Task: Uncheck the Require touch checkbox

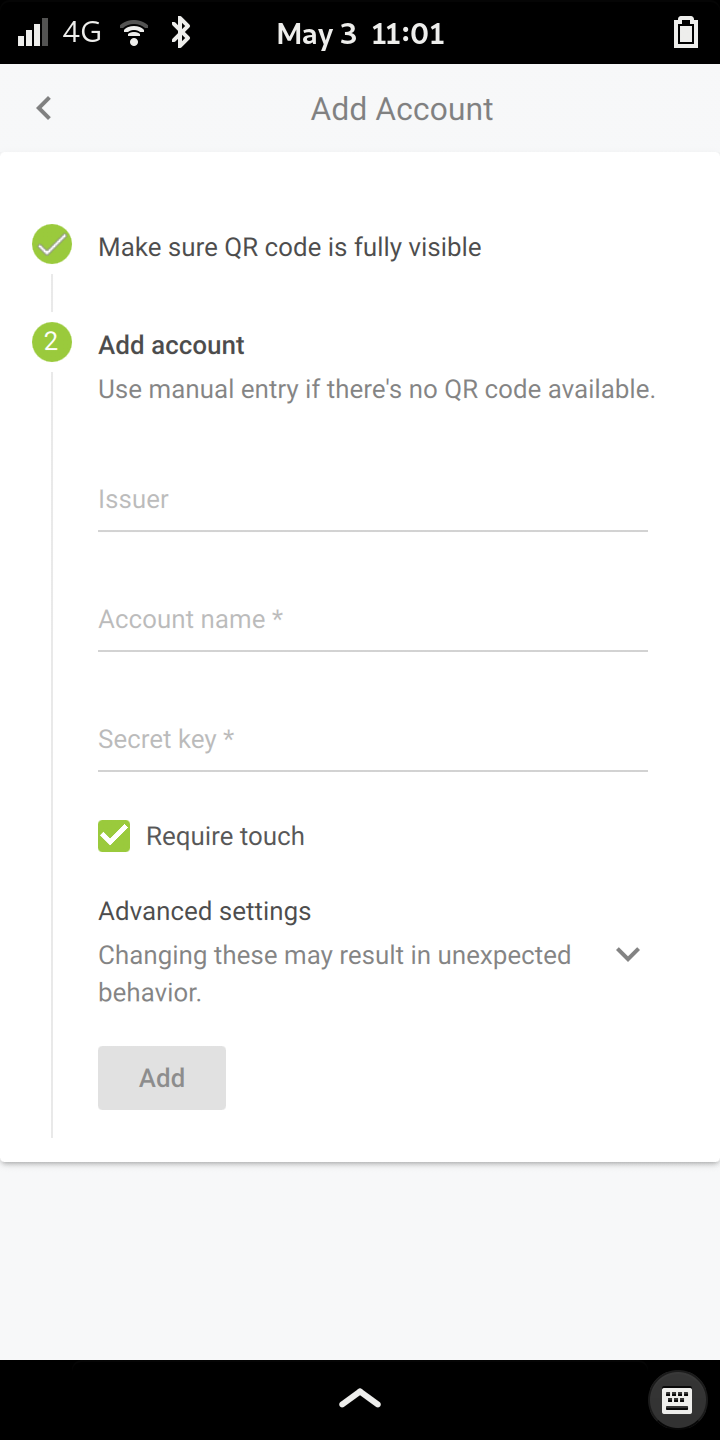Action: tap(114, 836)
